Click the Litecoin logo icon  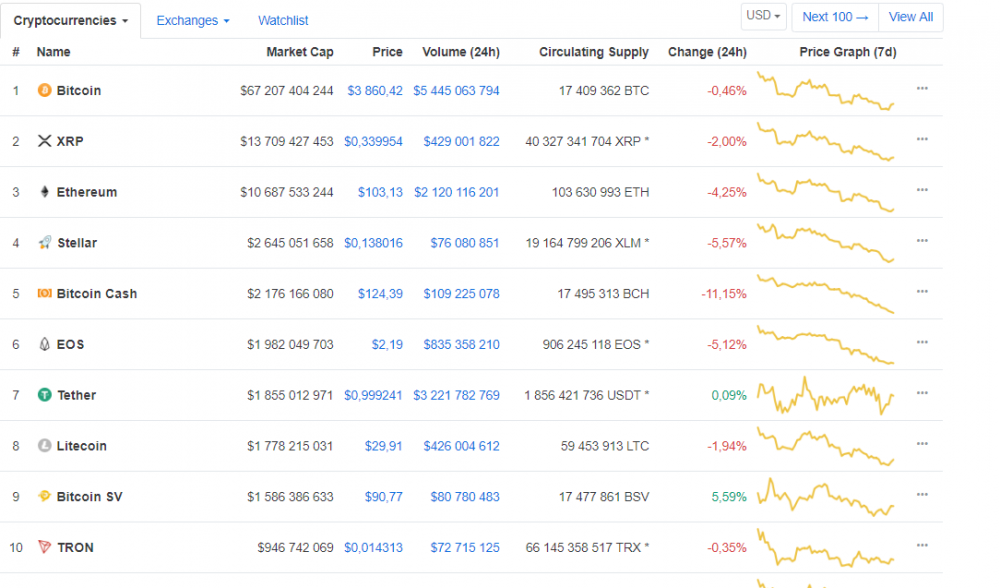click(x=44, y=446)
